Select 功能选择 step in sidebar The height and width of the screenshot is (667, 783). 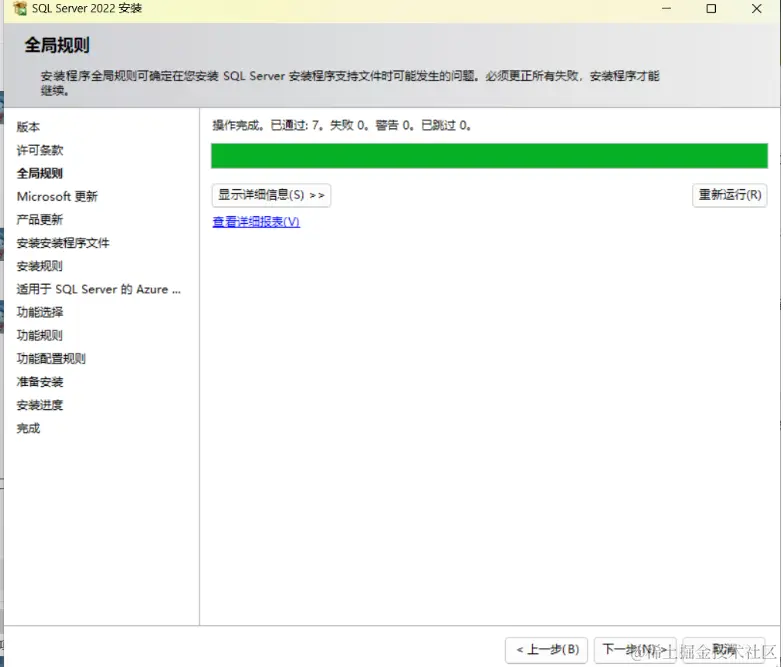point(40,313)
